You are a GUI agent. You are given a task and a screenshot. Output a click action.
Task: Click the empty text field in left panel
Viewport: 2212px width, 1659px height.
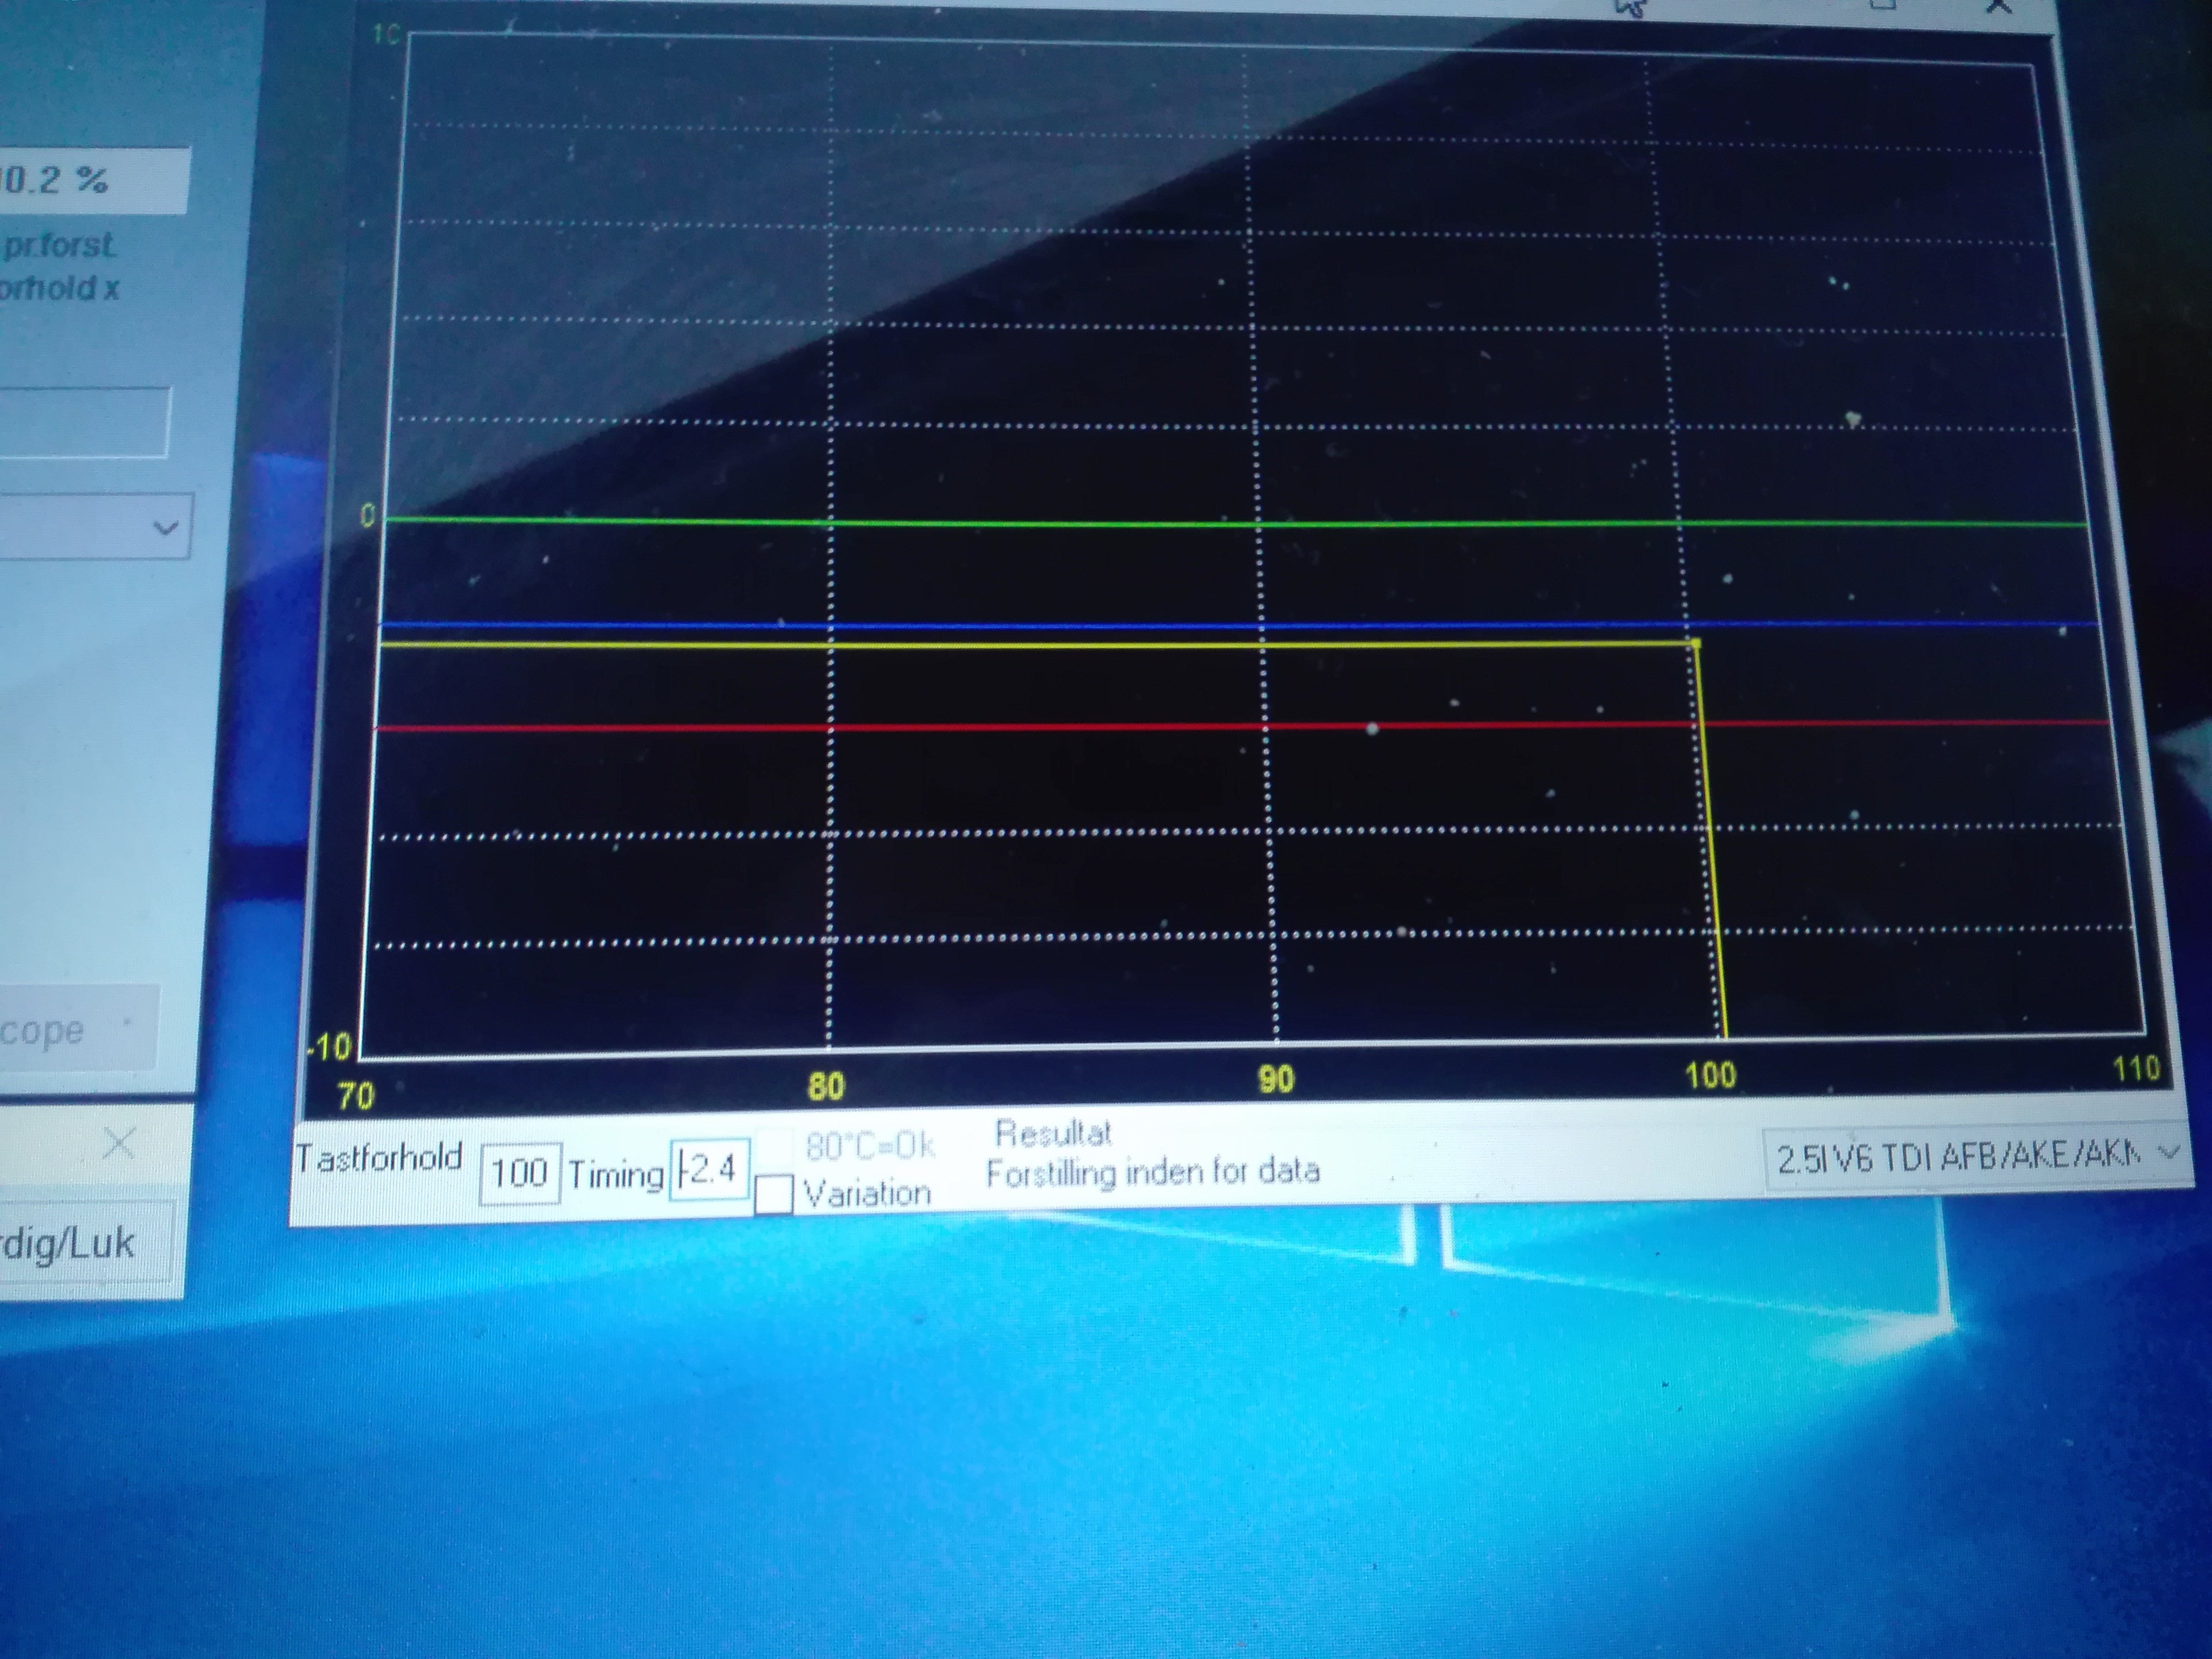(85, 422)
